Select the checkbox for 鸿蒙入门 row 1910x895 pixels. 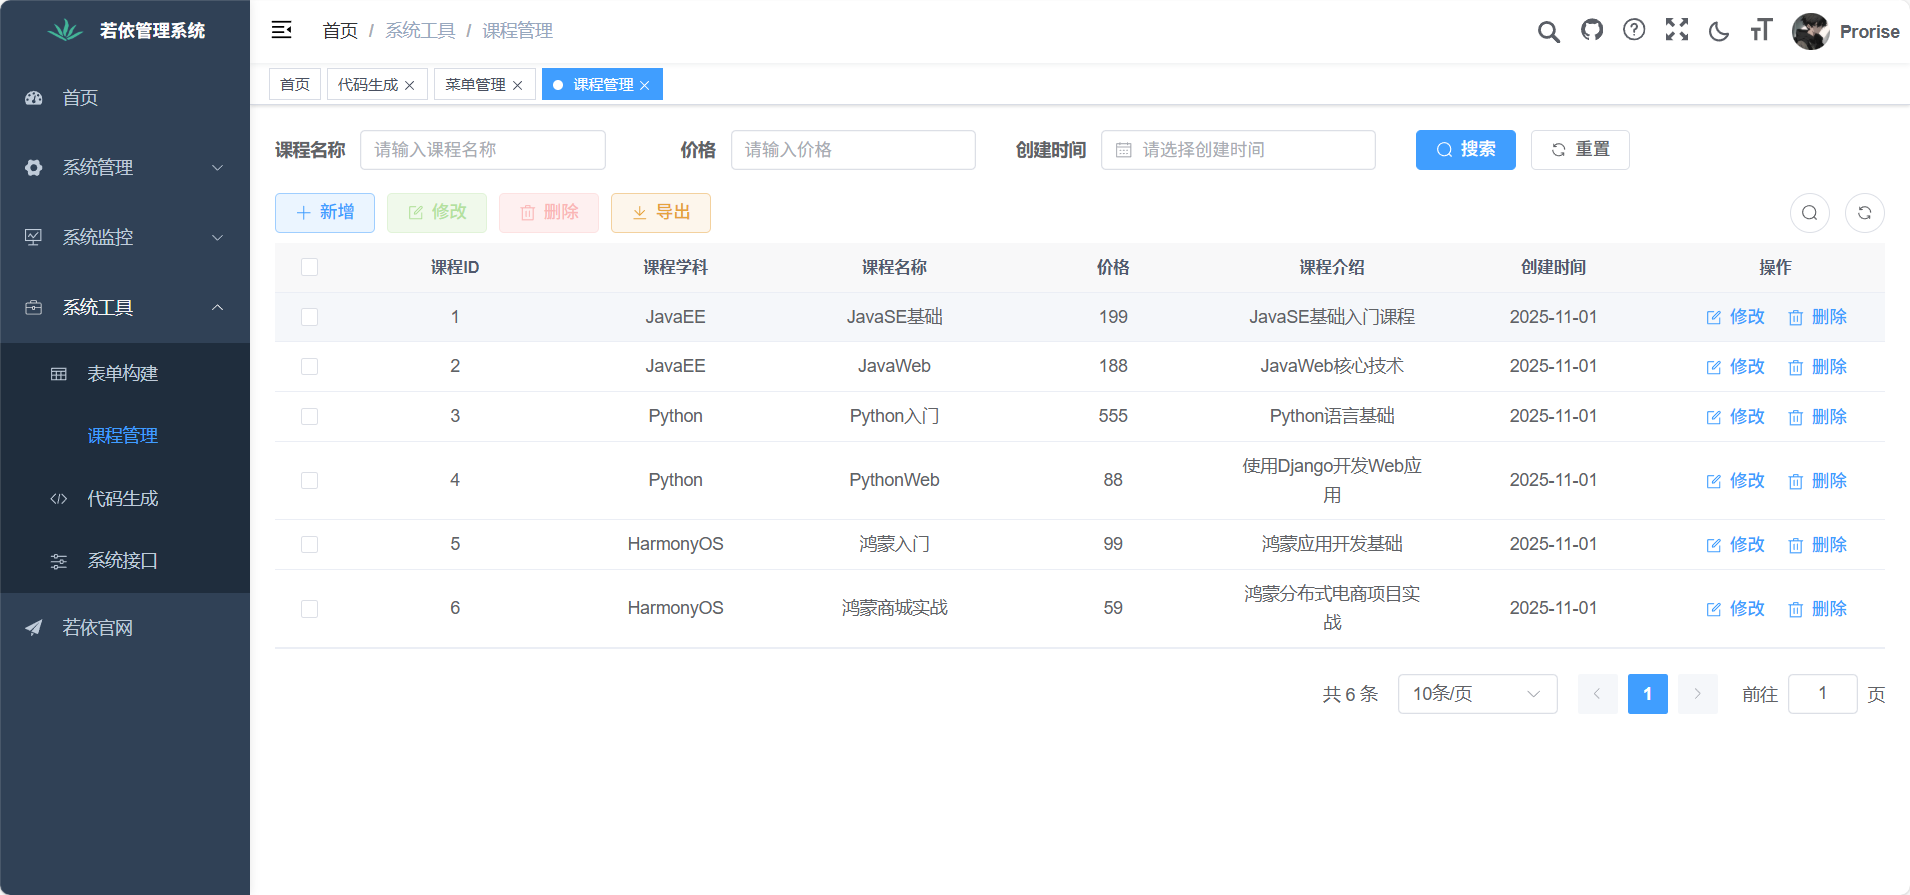coord(309,545)
